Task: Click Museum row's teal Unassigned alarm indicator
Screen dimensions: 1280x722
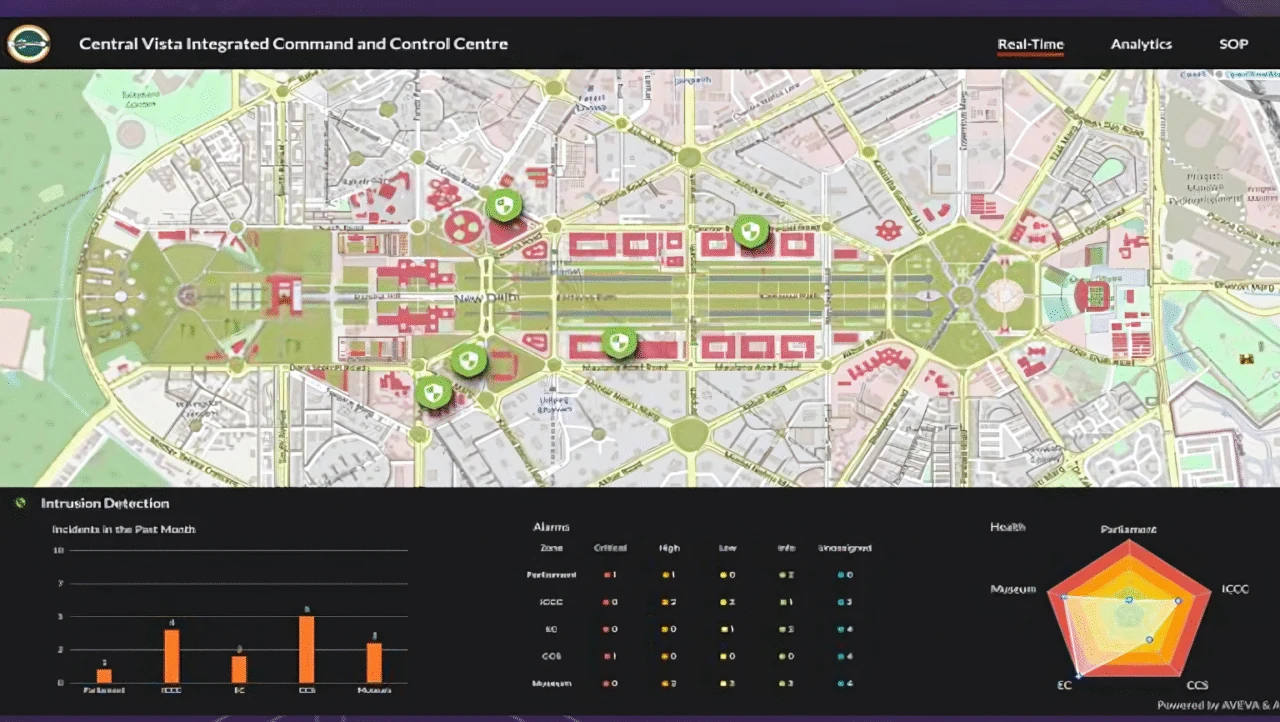Action: coord(841,683)
